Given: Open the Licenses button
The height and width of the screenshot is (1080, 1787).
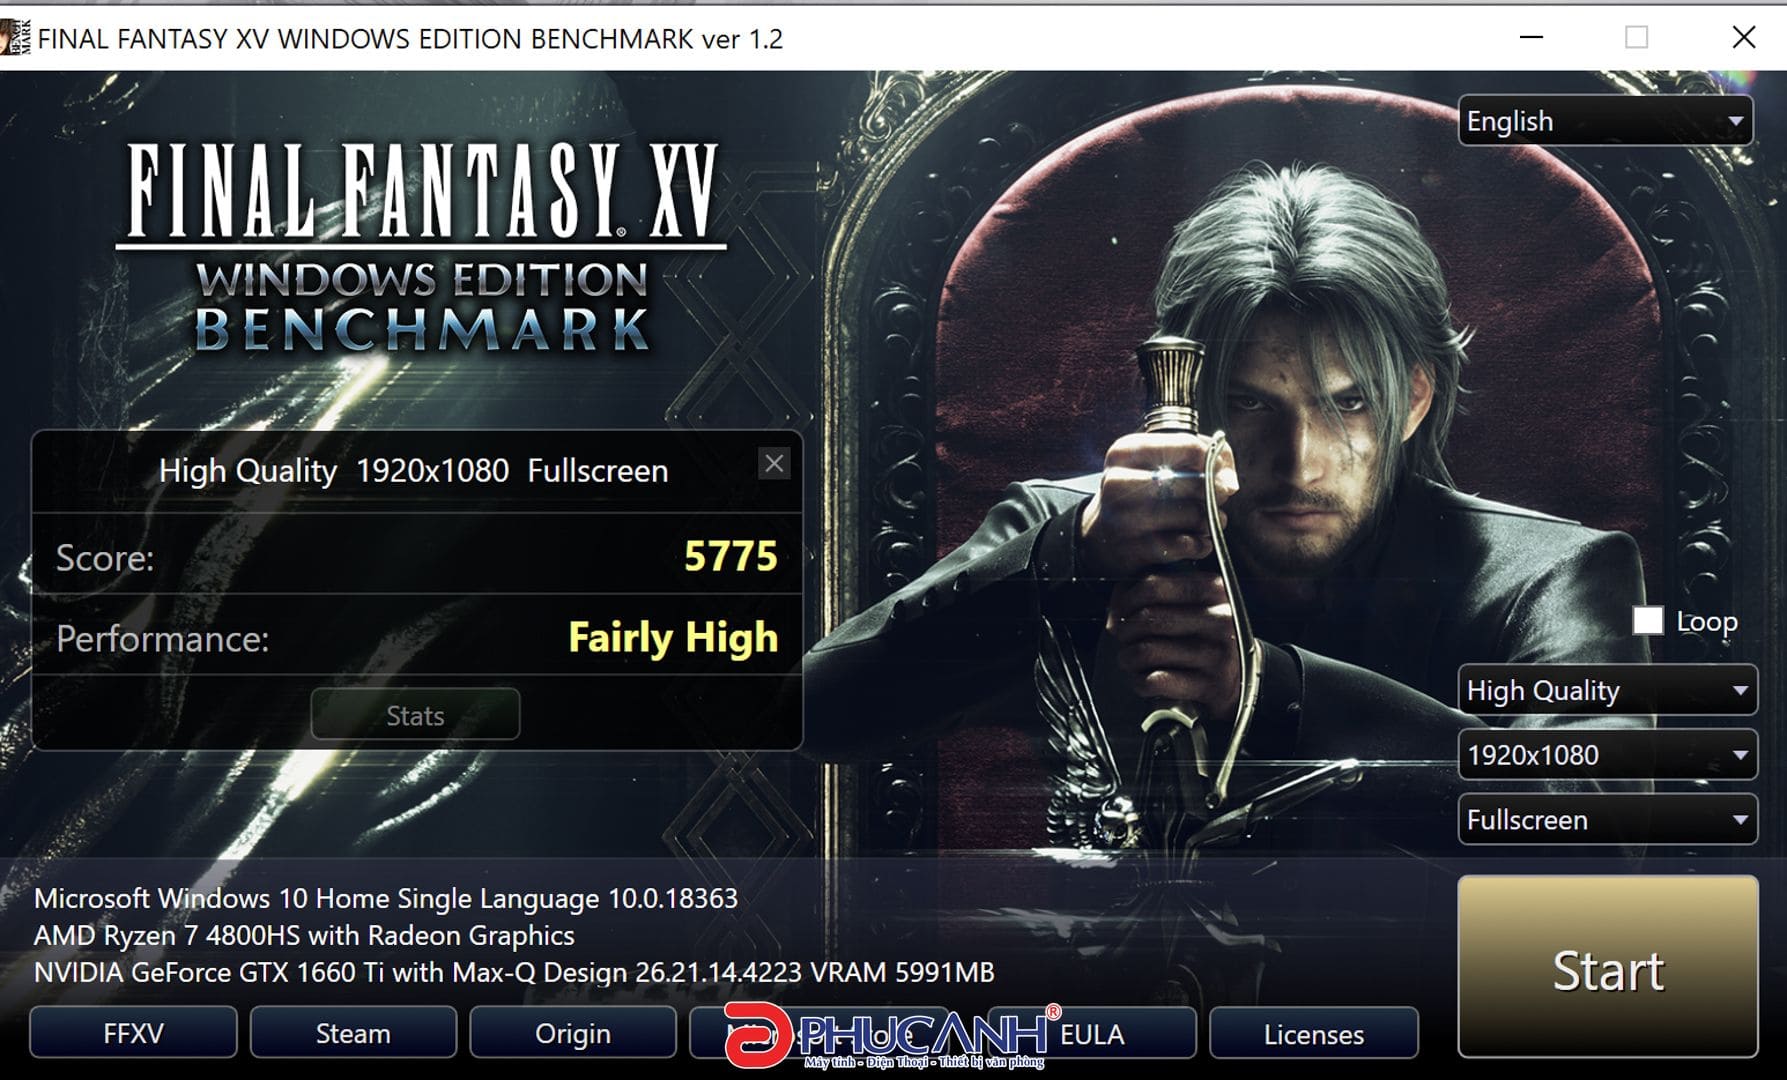Looking at the screenshot, I should pos(1313,1033).
